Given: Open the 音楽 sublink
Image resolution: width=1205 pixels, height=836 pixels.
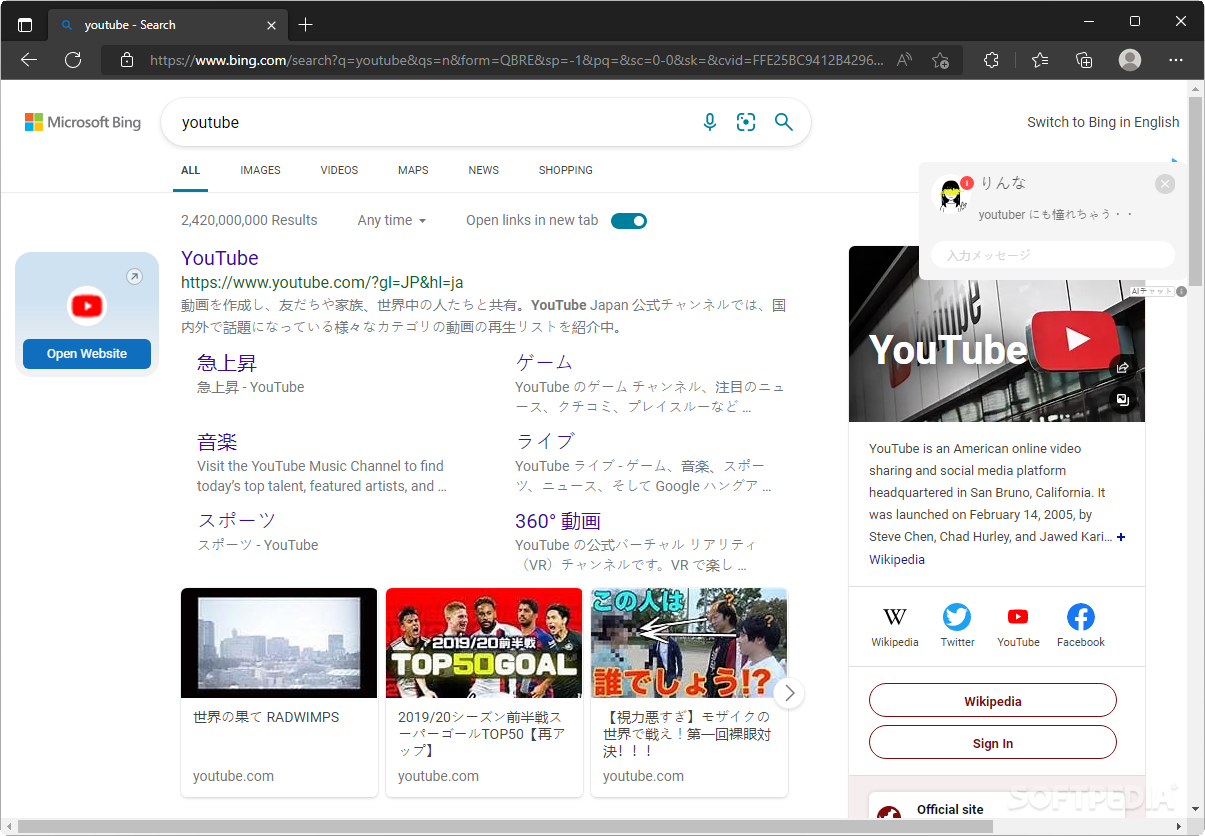Looking at the screenshot, I should coord(217,442).
